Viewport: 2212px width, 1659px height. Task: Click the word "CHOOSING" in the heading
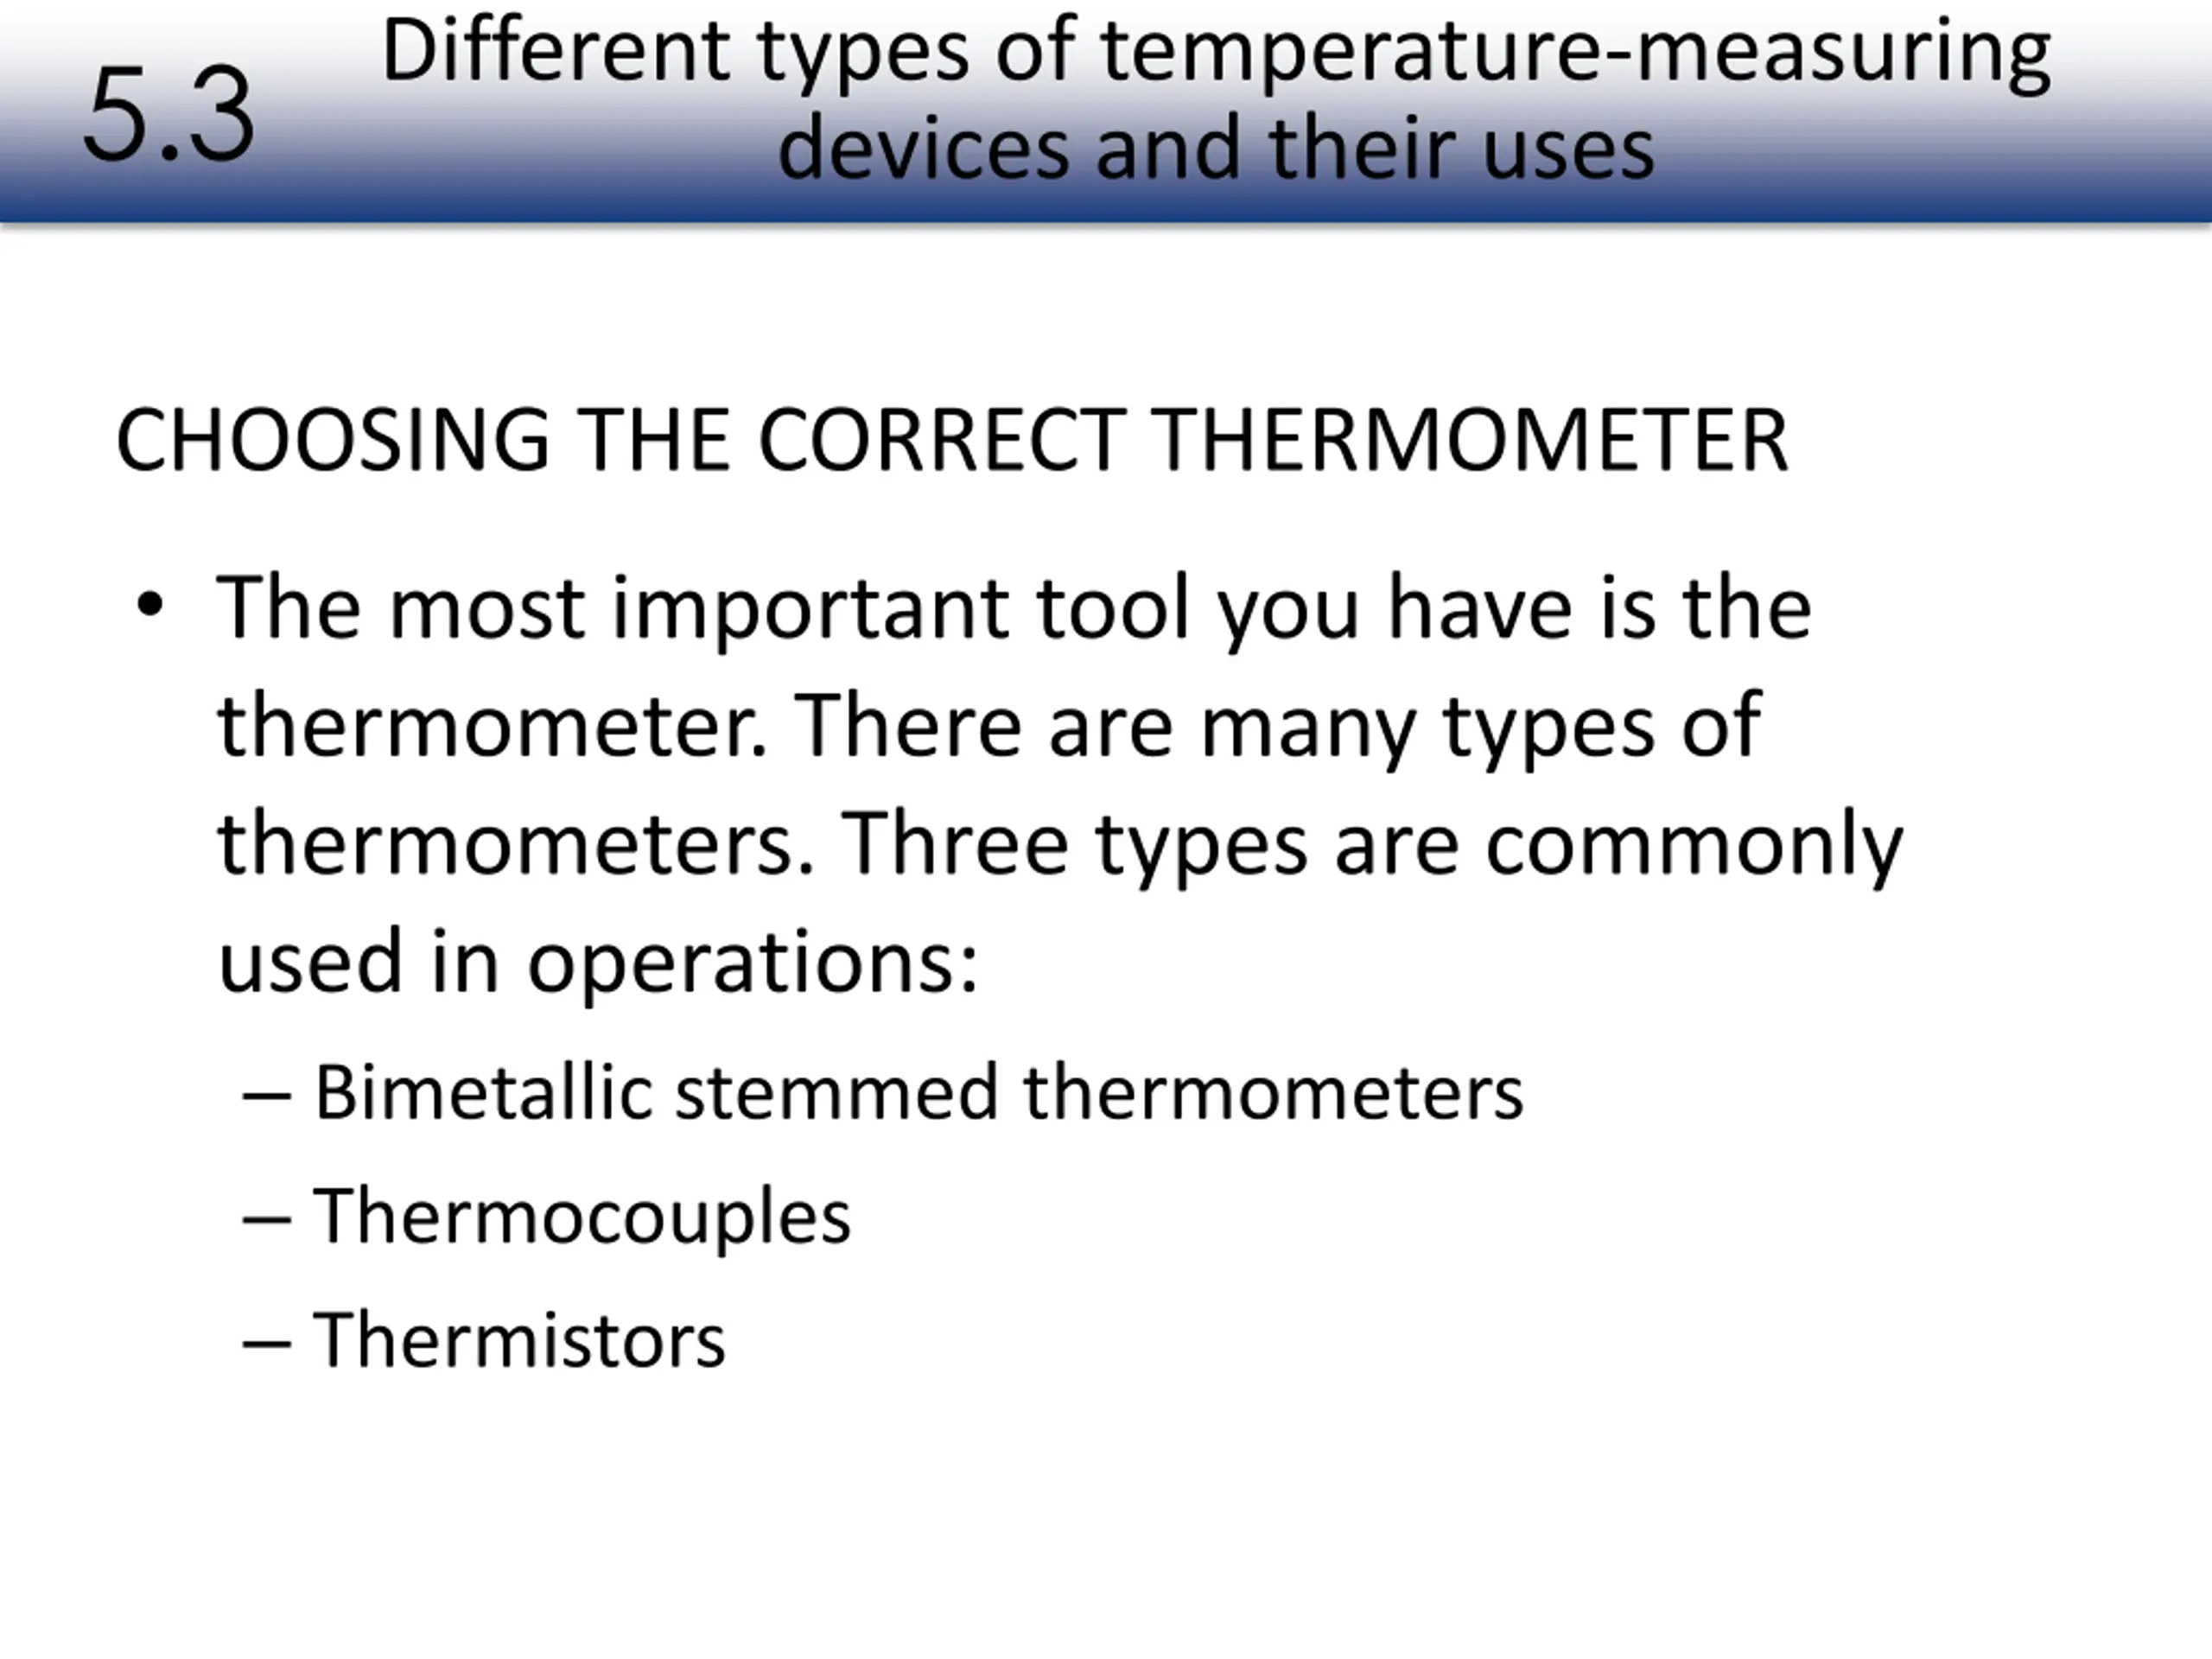point(332,440)
